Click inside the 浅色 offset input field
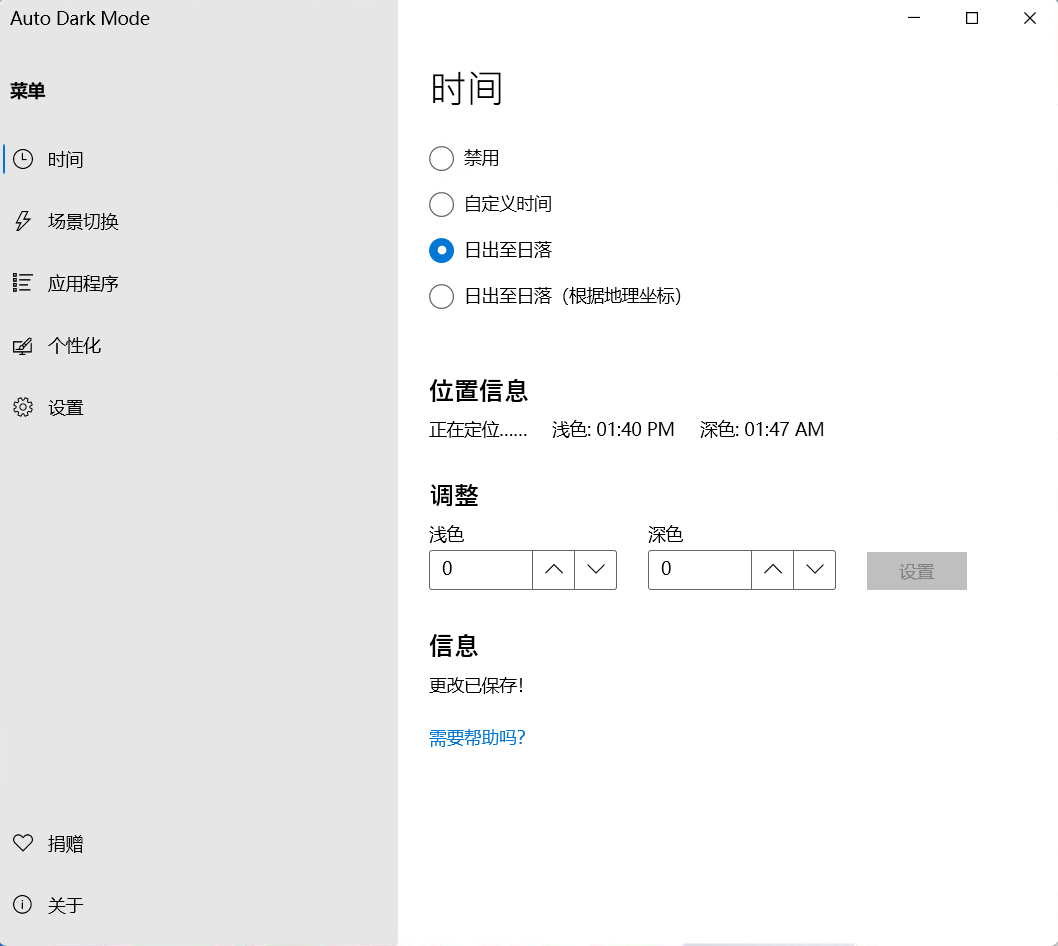This screenshot has height=946, width=1058. click(480, 570)
